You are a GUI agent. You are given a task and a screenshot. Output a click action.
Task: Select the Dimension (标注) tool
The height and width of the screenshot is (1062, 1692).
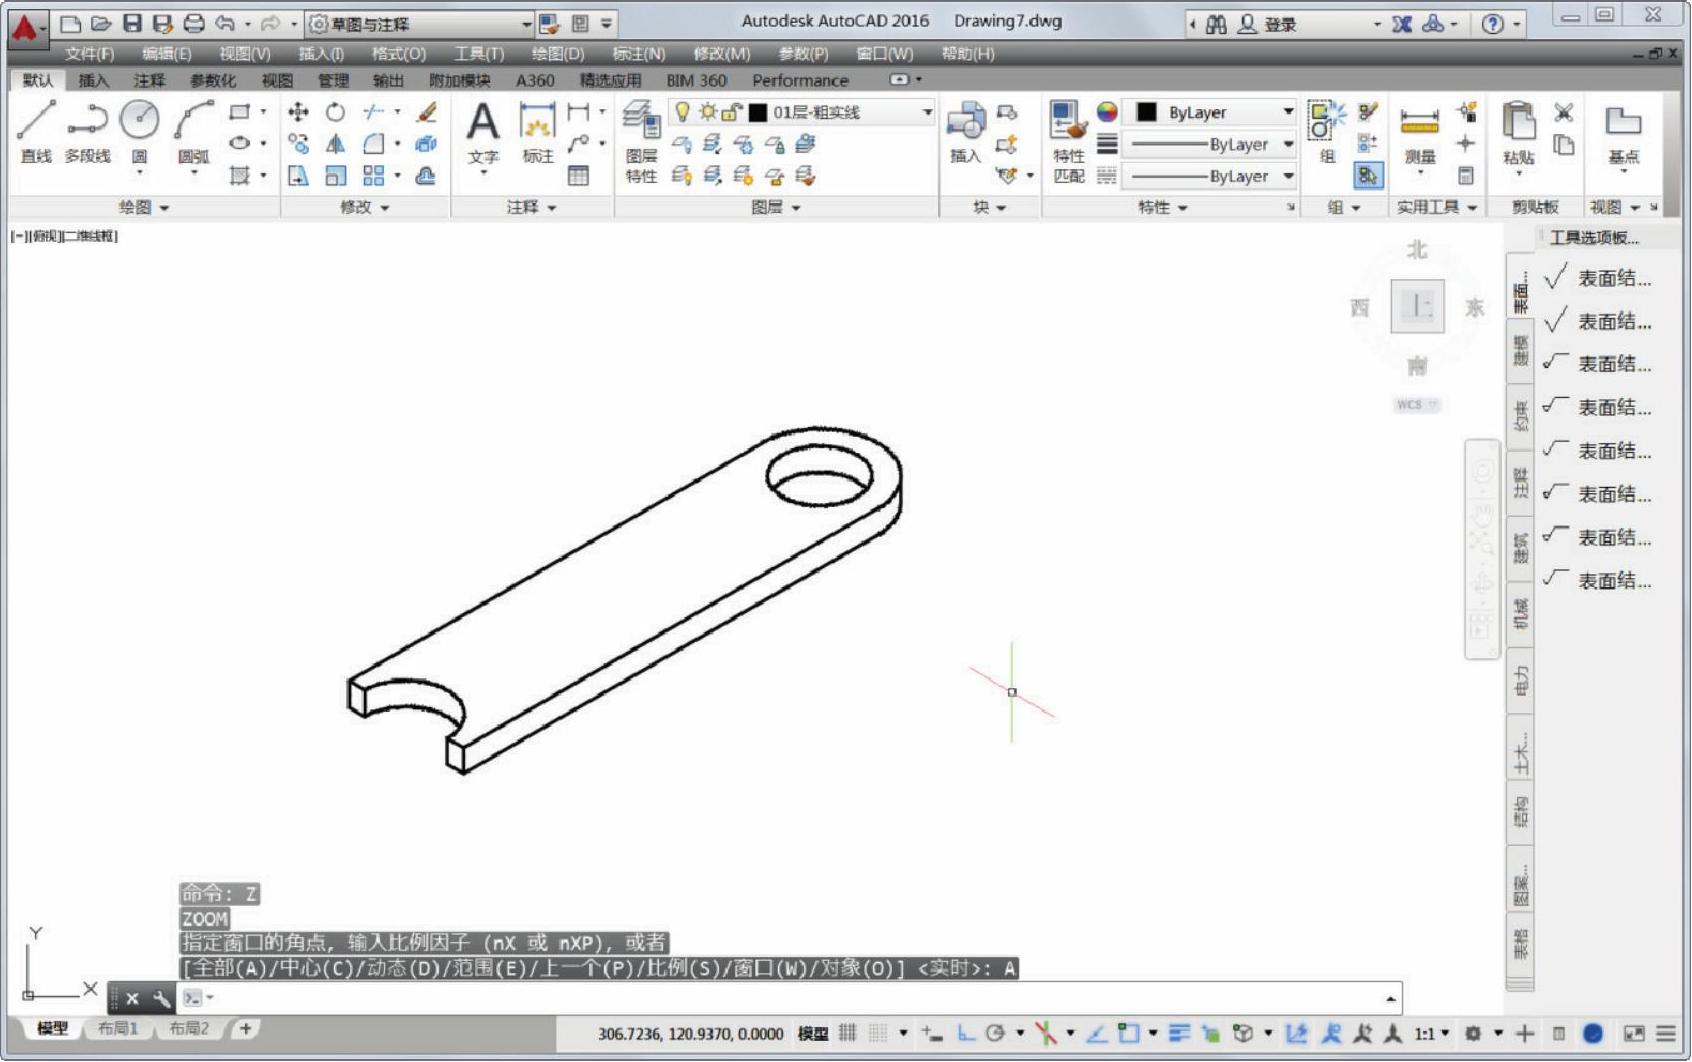[x=538, y=132]
